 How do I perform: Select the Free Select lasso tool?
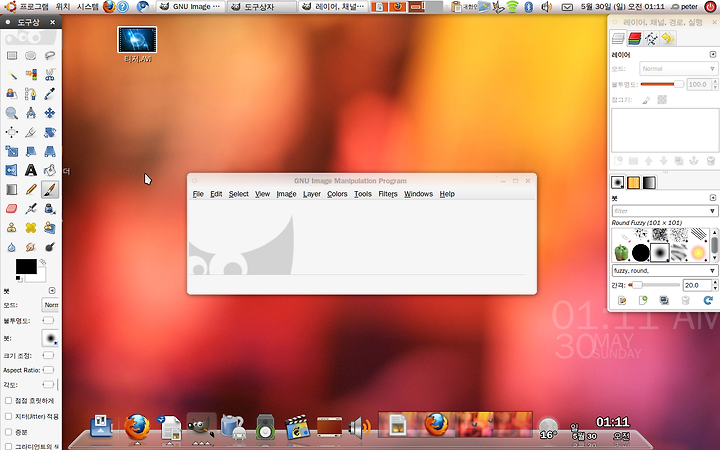(50, 56)
